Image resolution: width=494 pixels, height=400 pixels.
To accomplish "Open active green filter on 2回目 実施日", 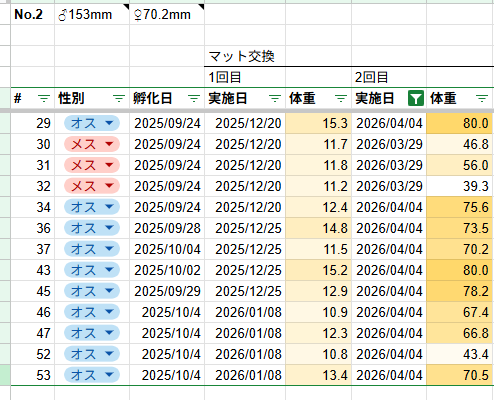I will click(416, 98).
